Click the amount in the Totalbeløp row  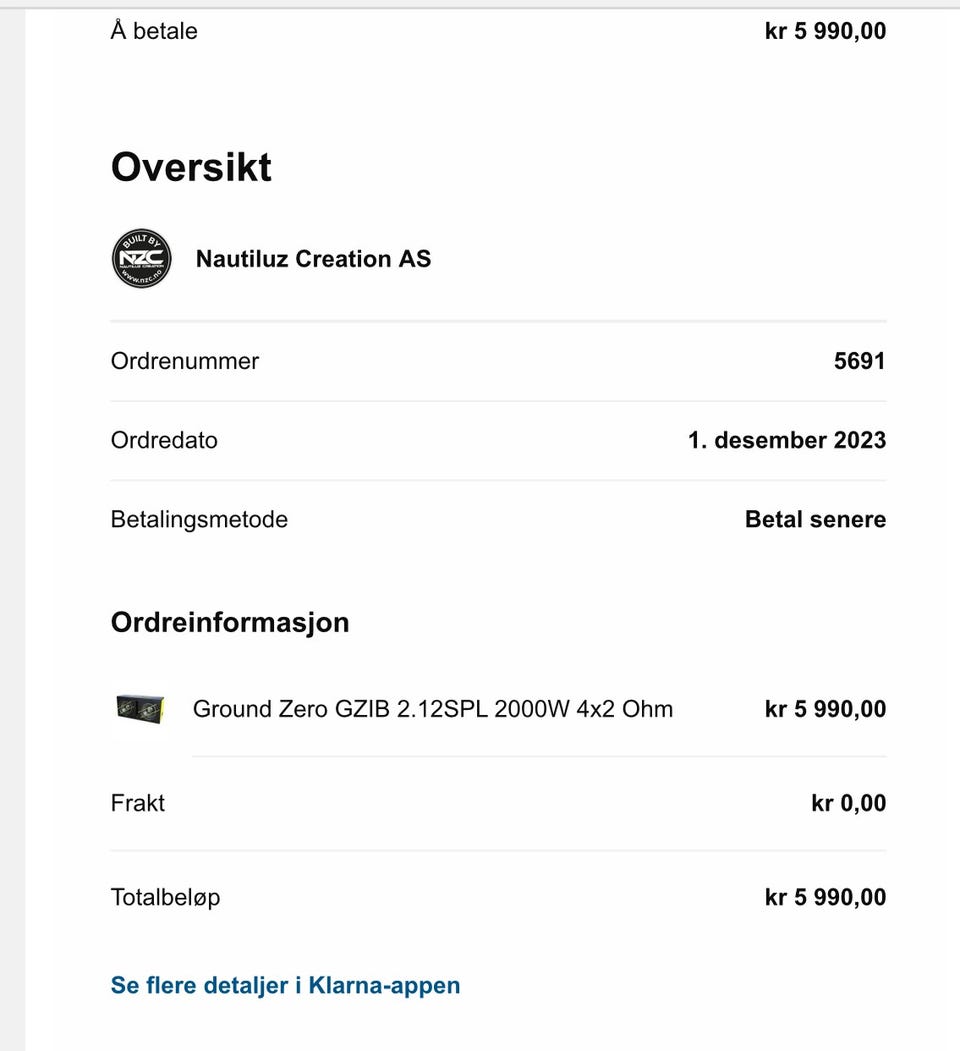click(825, 897)
